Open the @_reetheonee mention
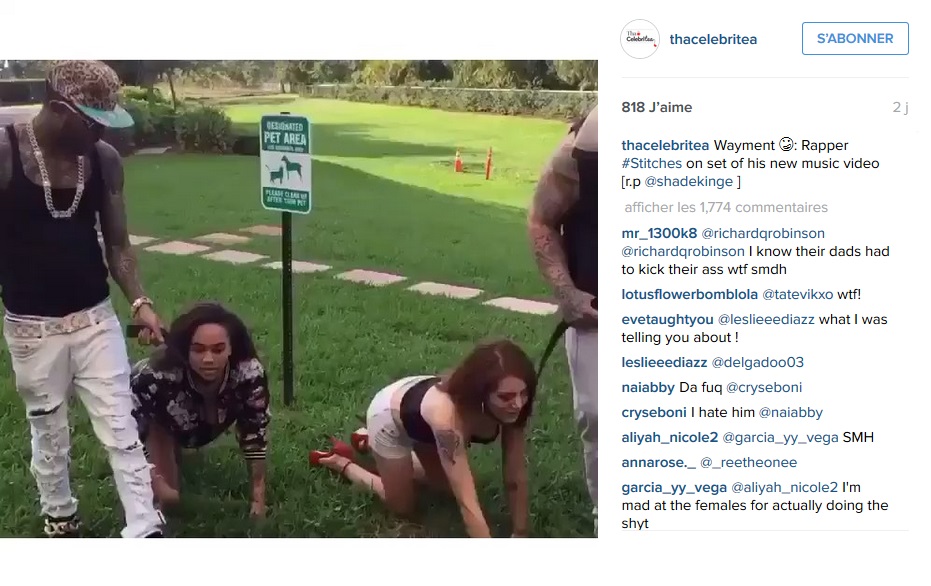 pyautogui.click(x=748, y=463)
